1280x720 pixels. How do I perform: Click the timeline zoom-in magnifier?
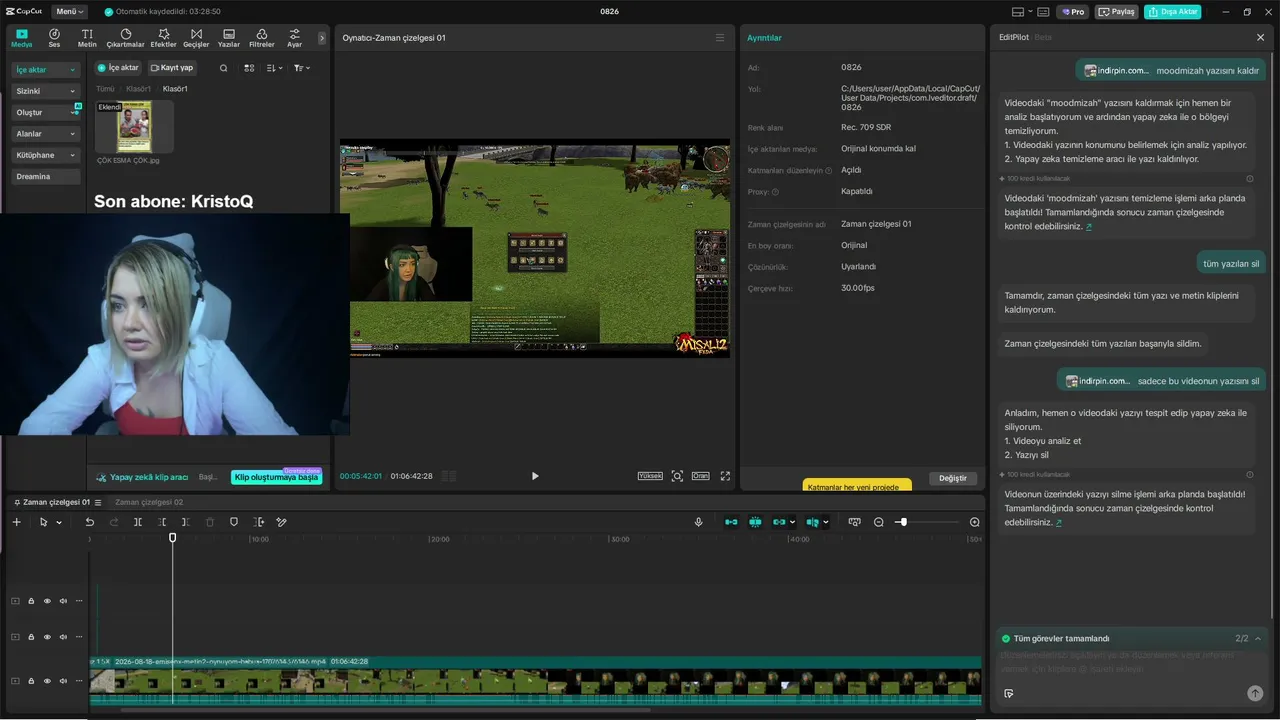click(975, 522)
